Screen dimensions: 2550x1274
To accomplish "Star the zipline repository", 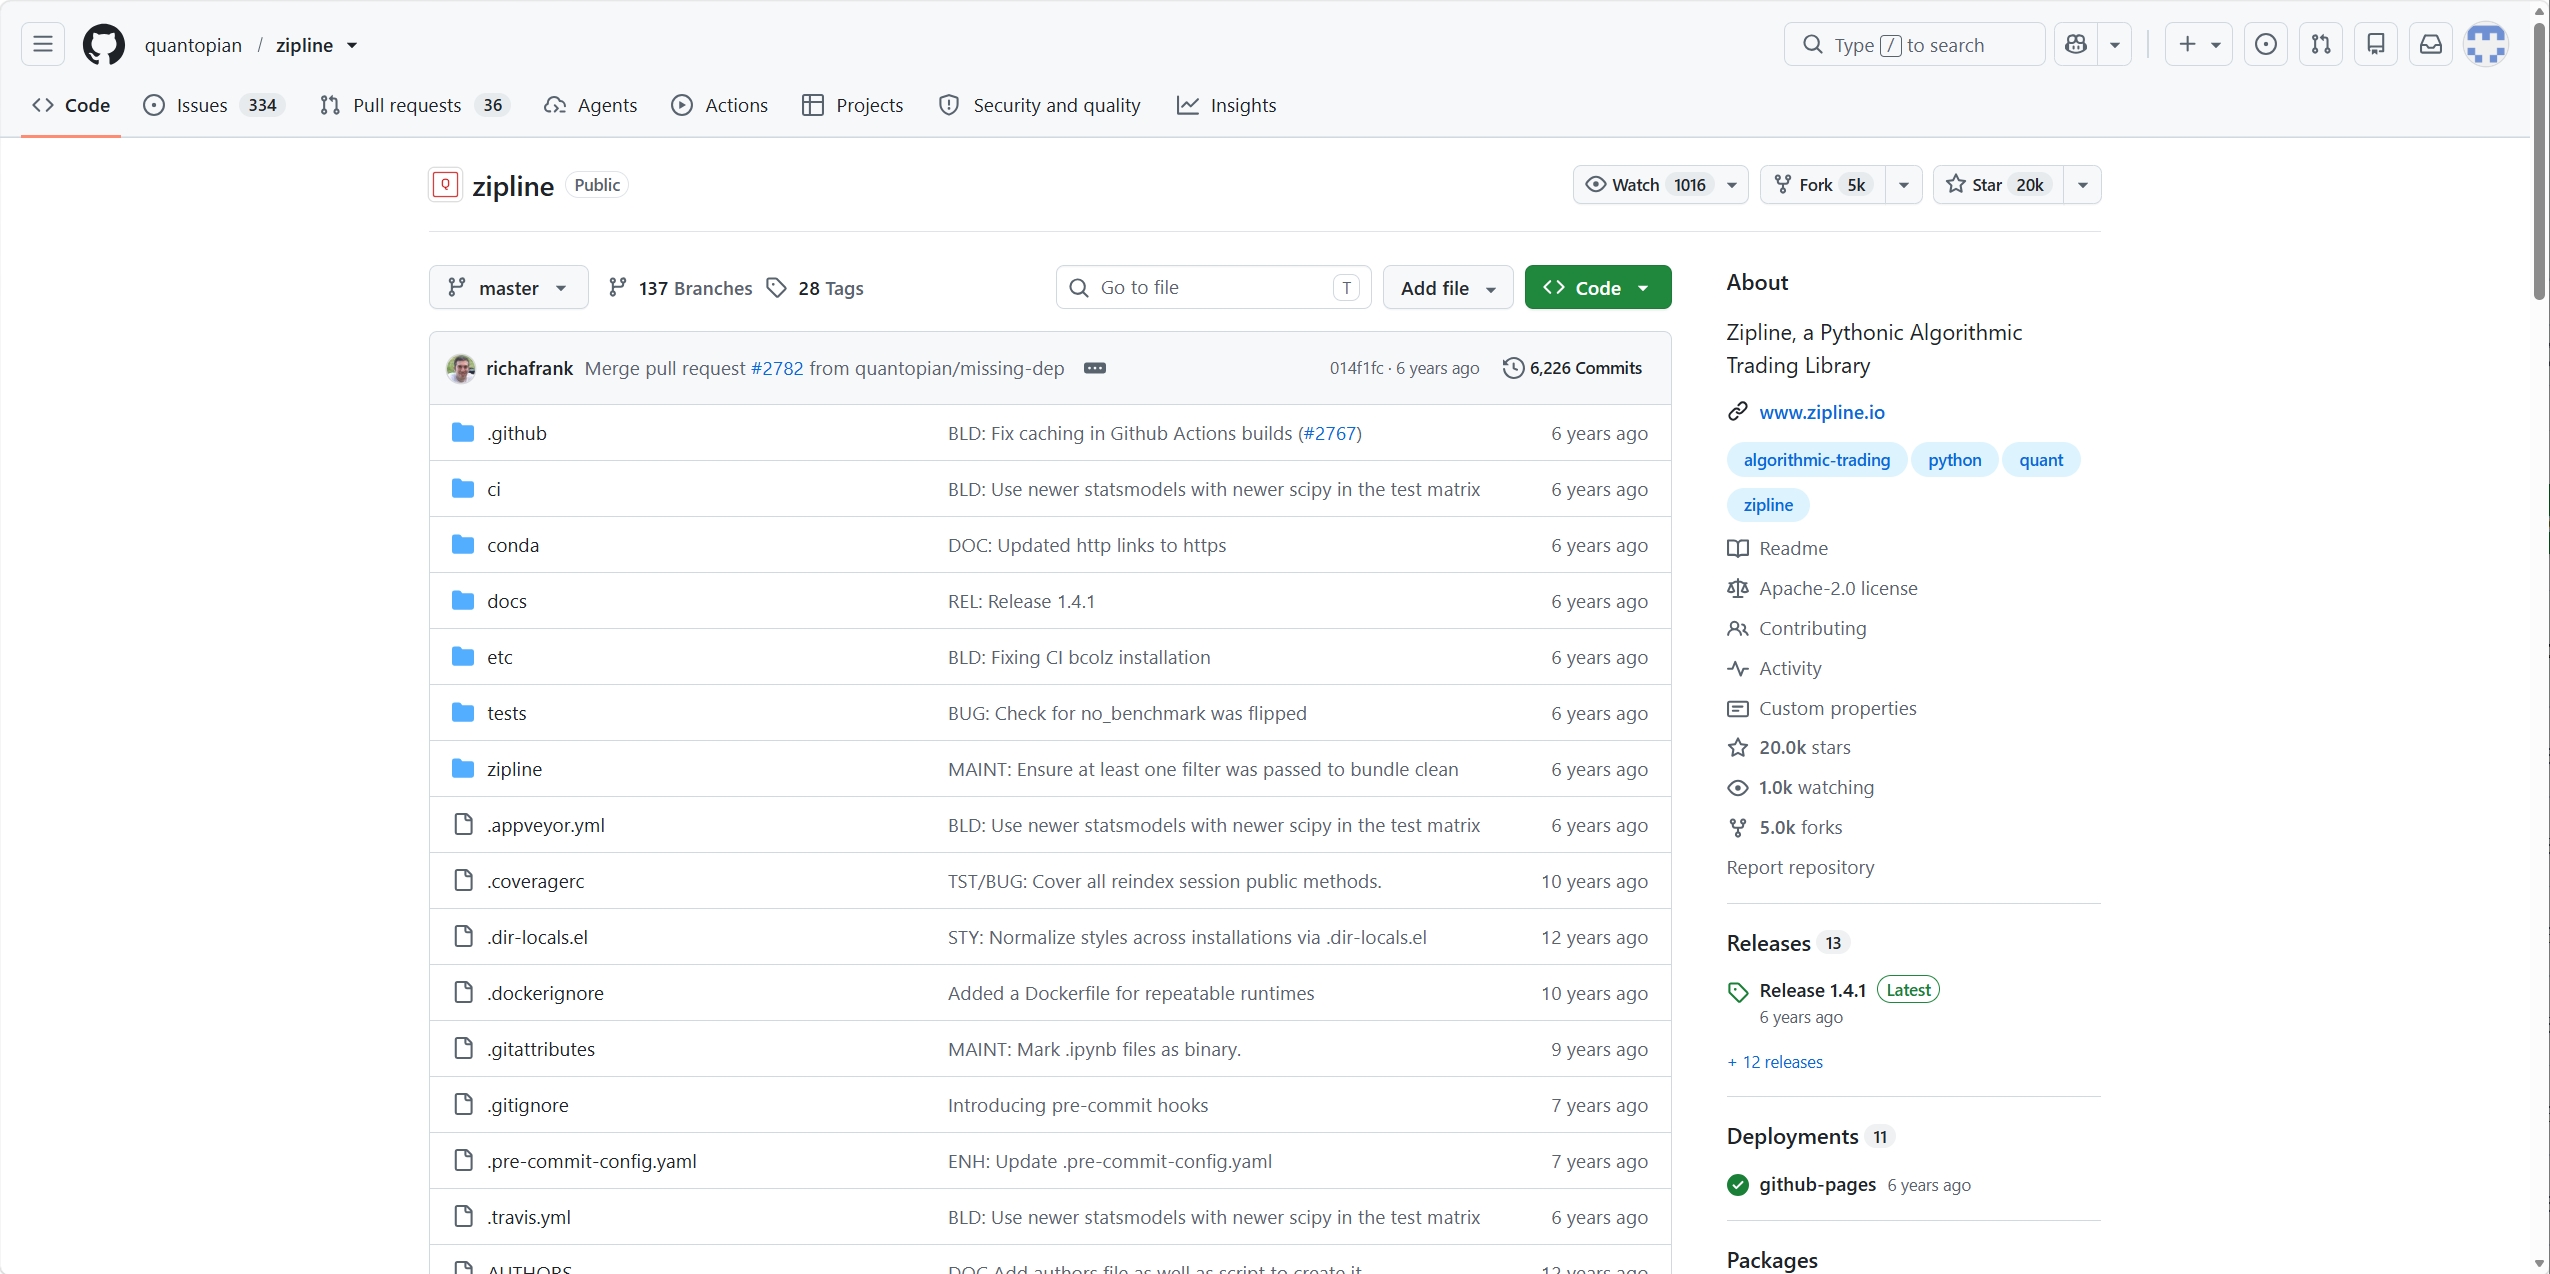I will (1997, 185).
